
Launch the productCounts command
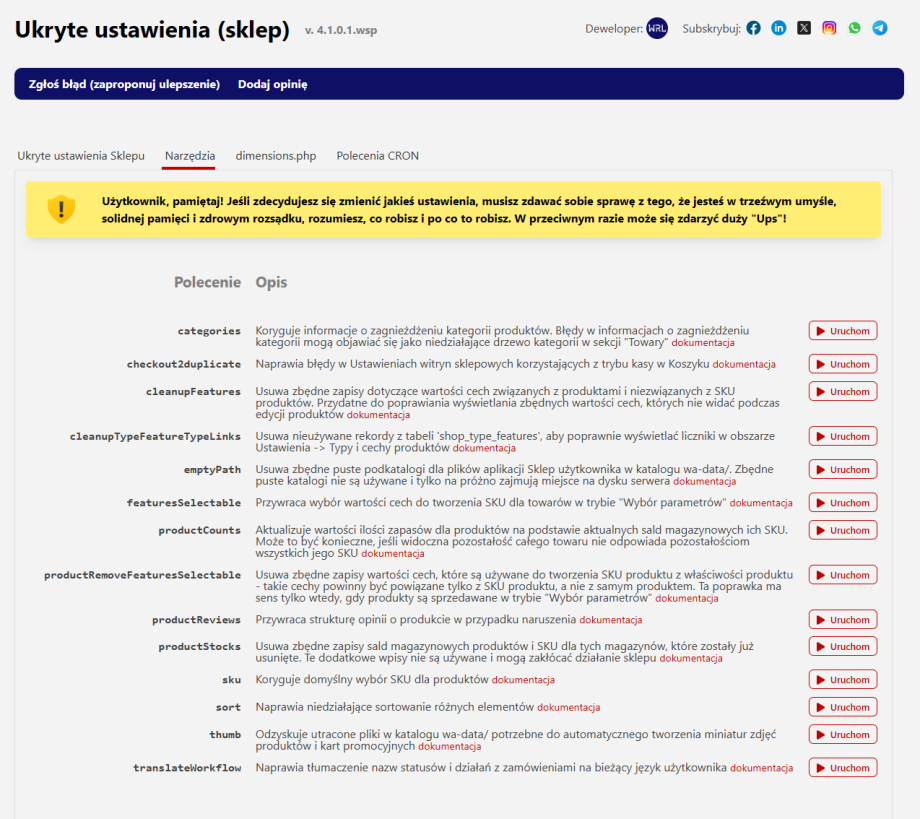pos(842,530)
